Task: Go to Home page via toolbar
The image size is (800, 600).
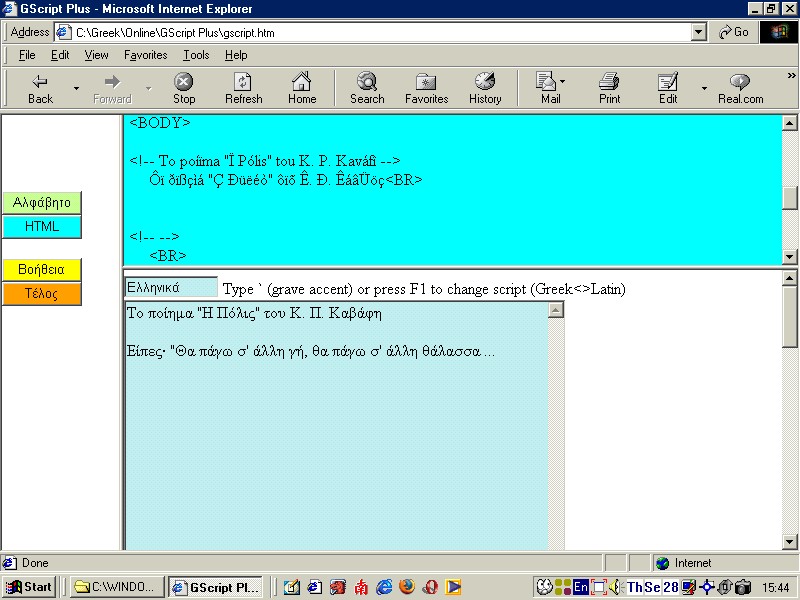Action: click(x=302, y=88)
